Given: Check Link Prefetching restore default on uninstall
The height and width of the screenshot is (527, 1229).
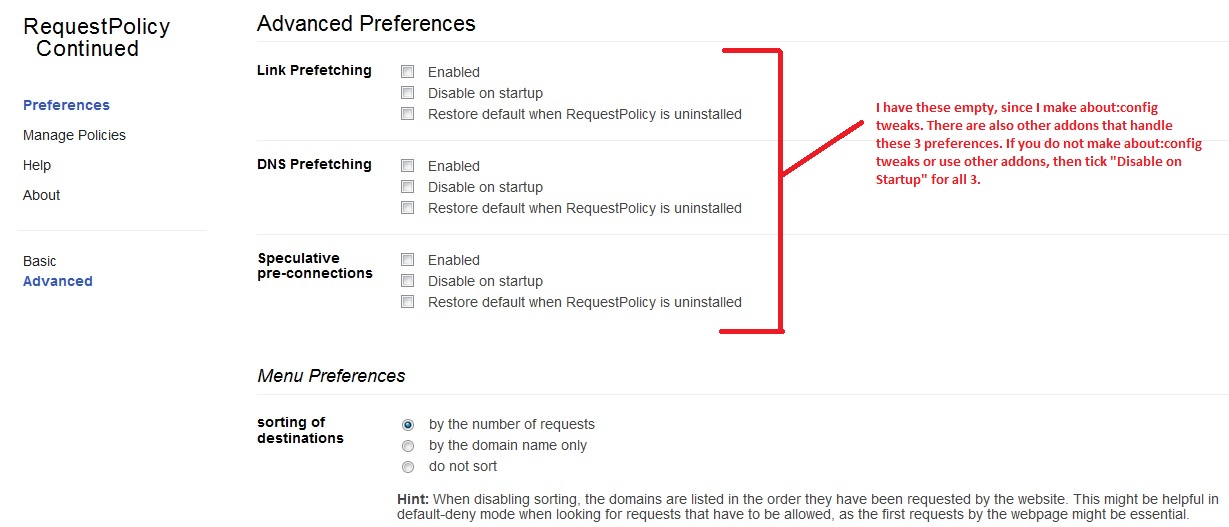Looking at the screenshot, I should click(407, 114).
